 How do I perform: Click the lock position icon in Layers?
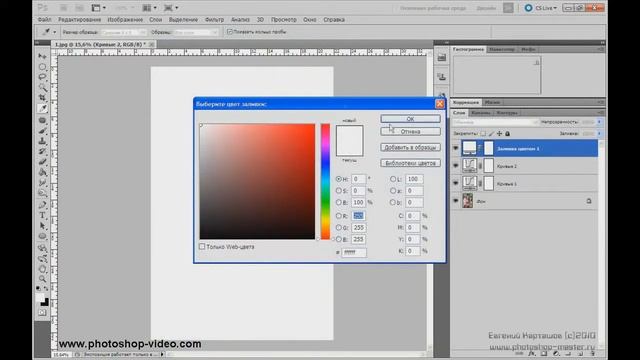499,133
